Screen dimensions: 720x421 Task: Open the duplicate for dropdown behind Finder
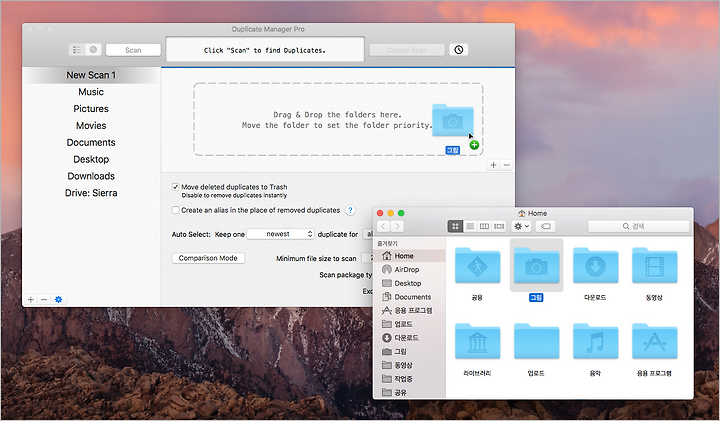coord(367,234)
